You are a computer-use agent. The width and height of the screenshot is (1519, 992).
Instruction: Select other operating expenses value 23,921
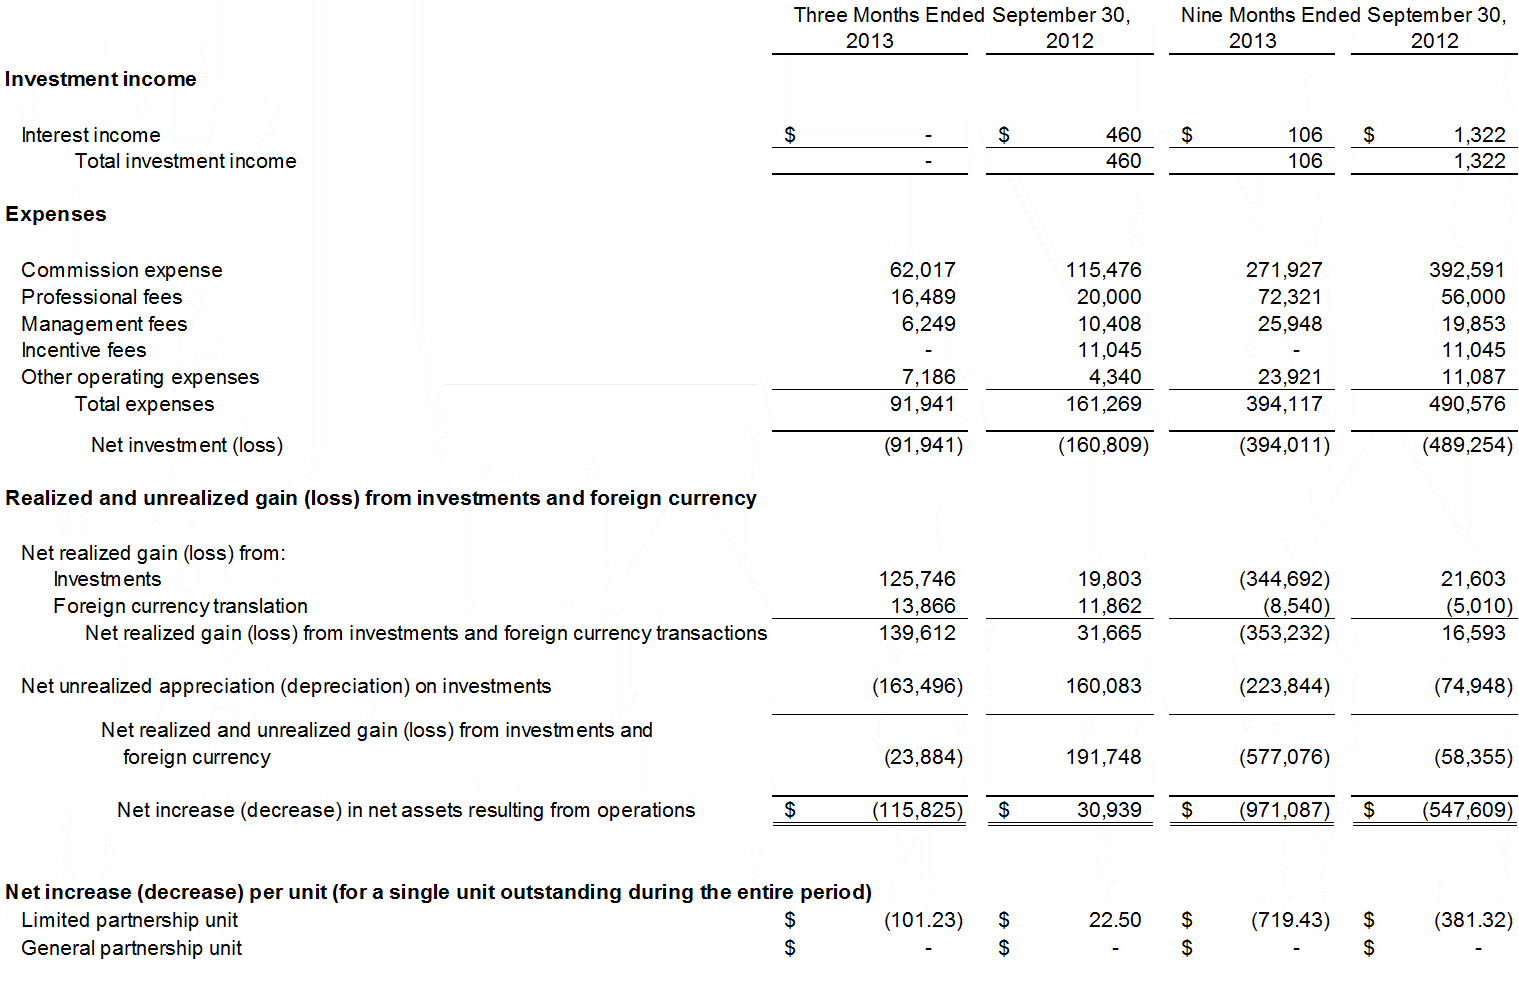pyautogui.click(x=1290, y=377)
